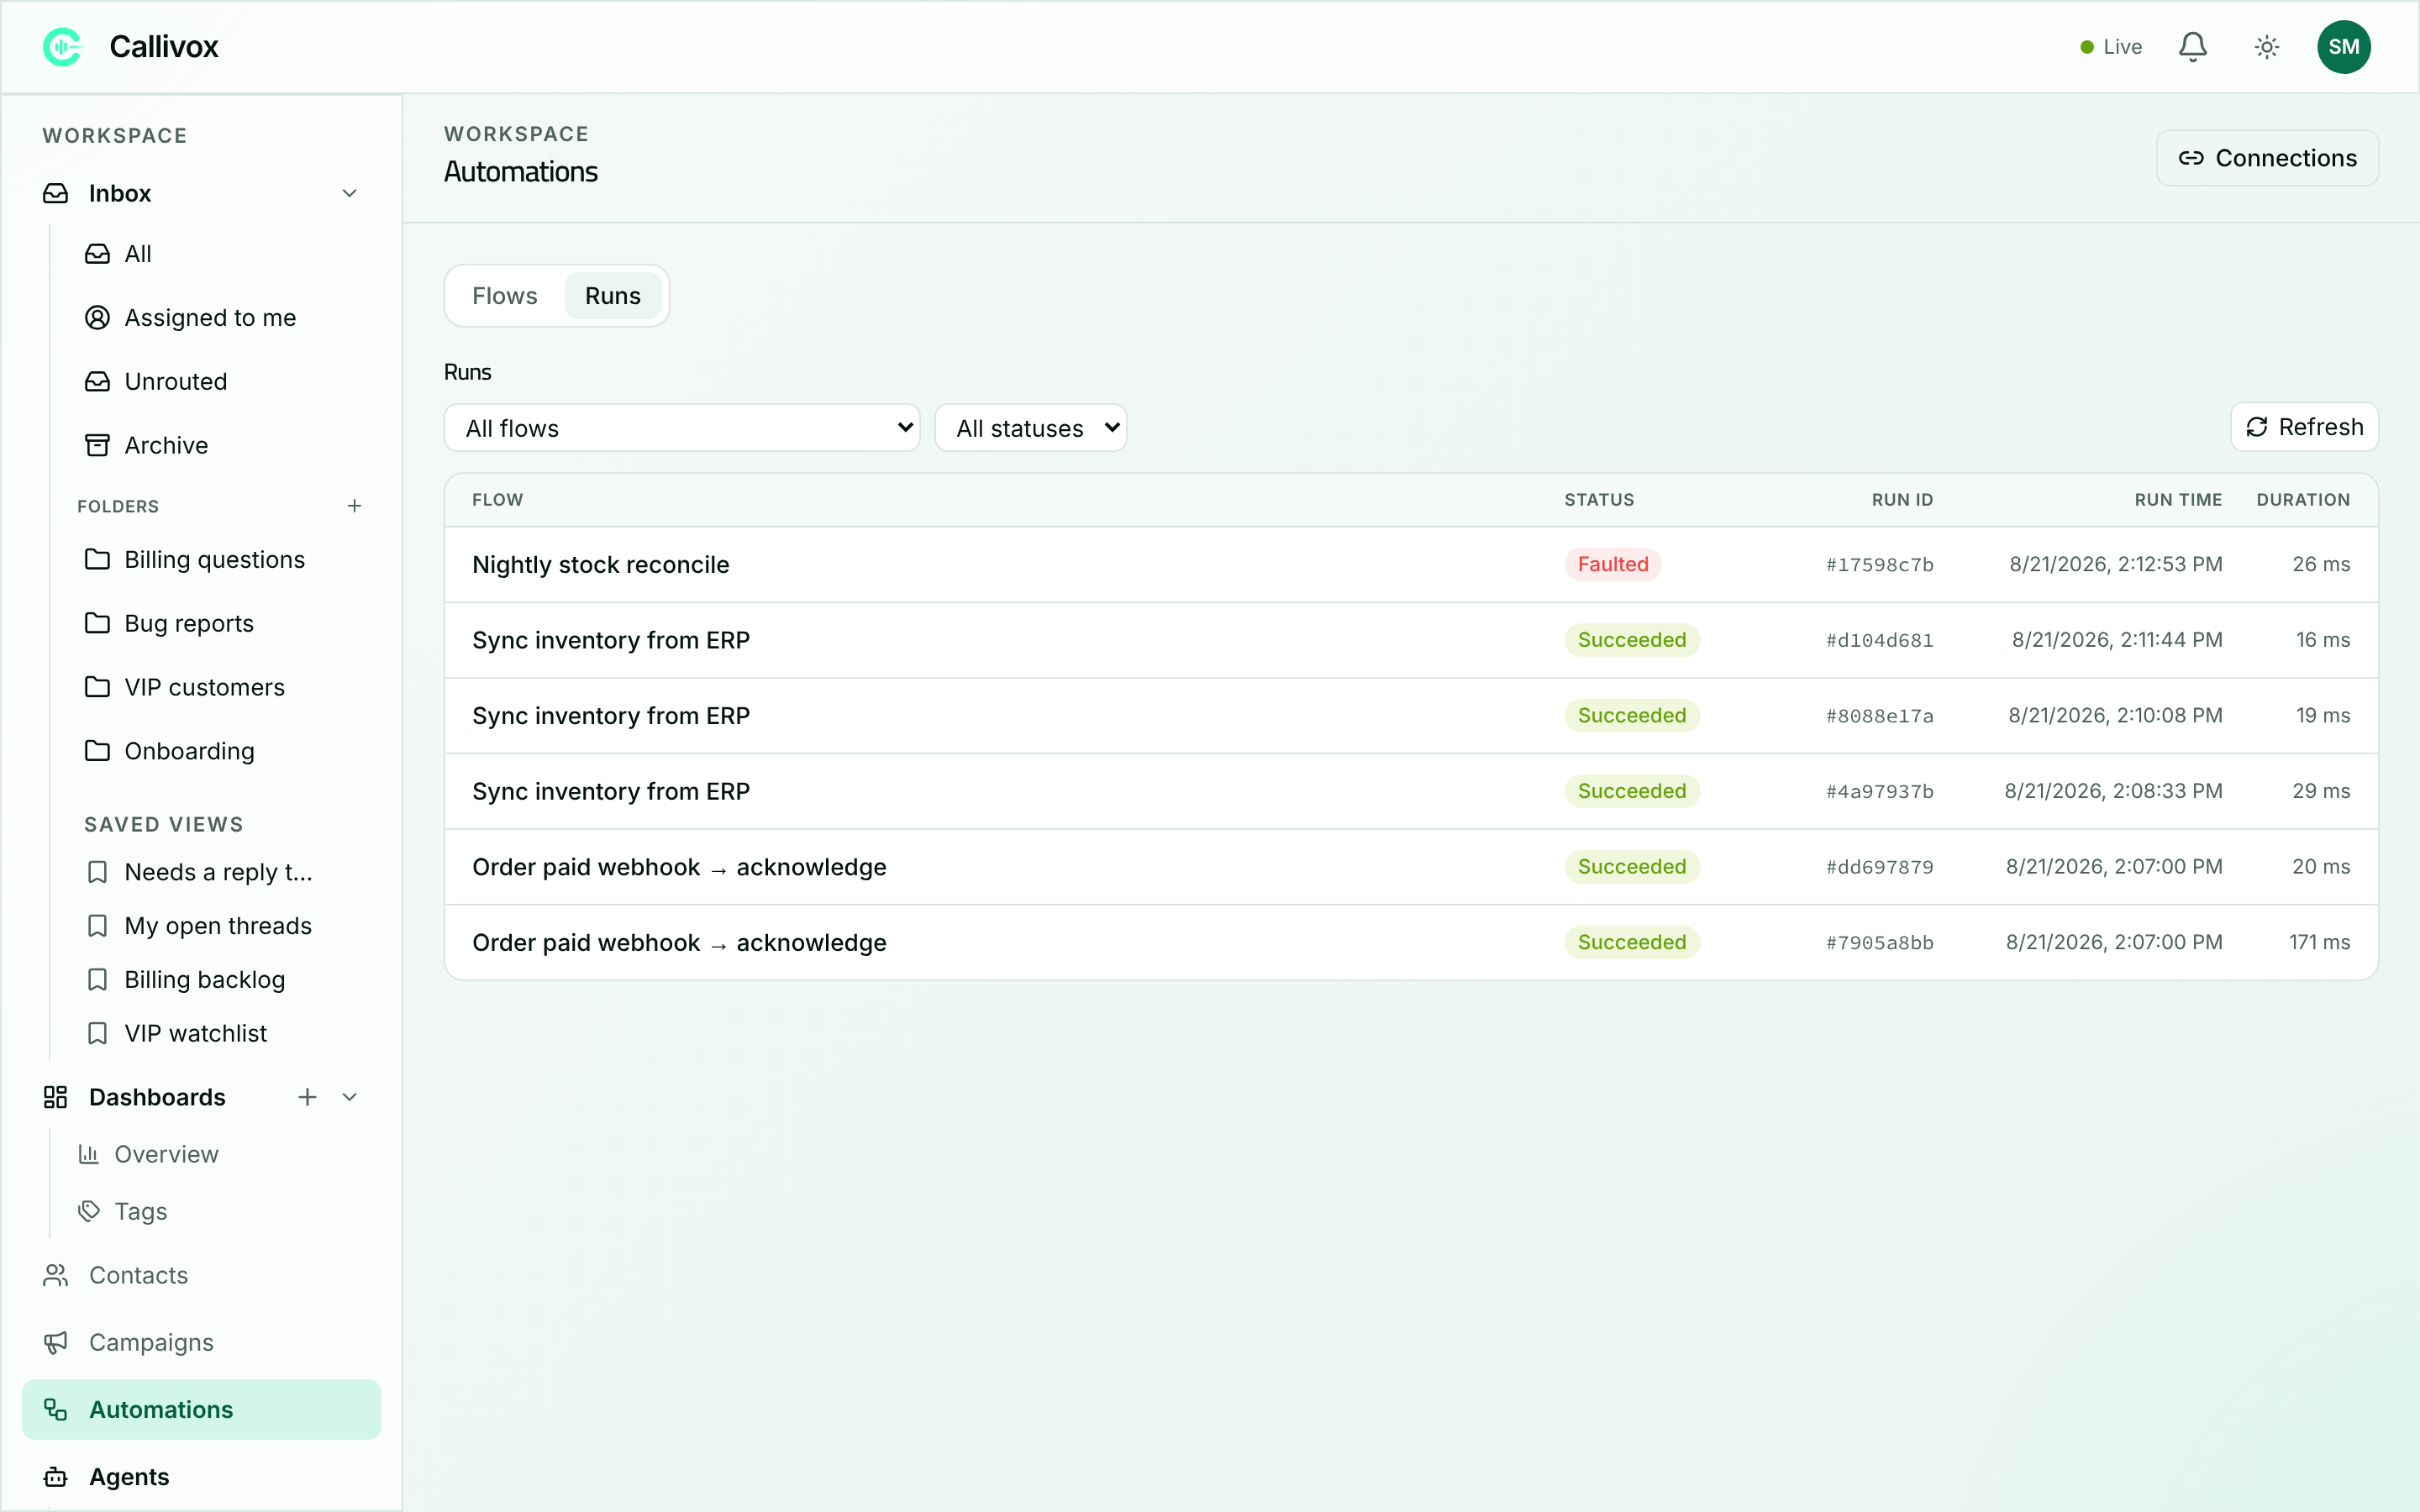The height and width of the screenshot is (1512, 2420).
Task: Open VIP watchlist saved view
Action: 195,1034
